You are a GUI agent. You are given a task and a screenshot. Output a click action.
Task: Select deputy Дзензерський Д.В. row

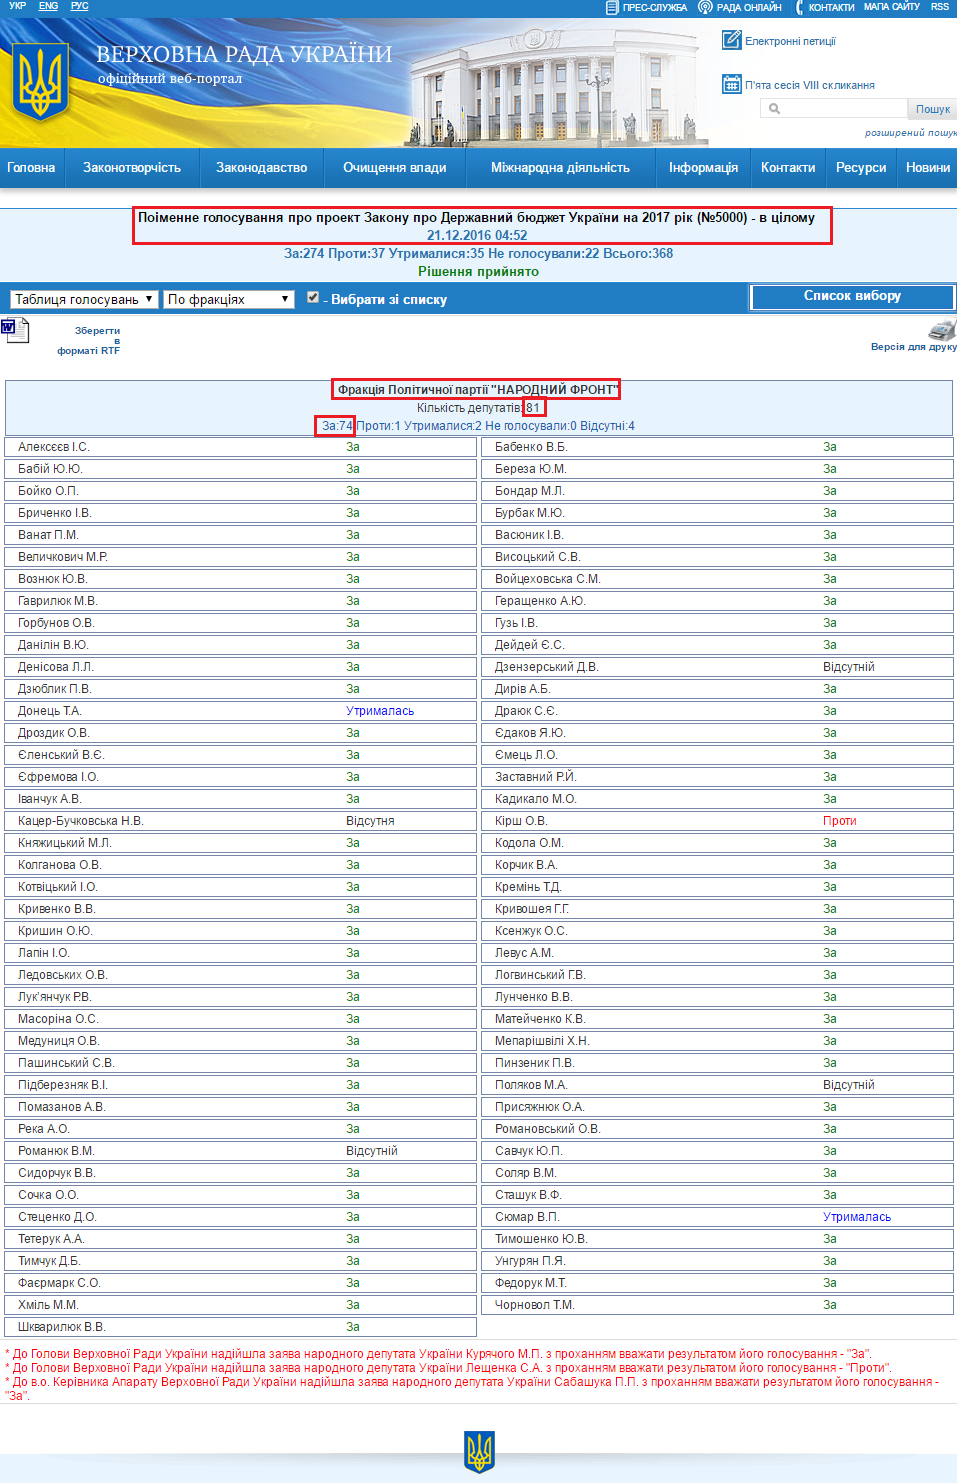click(717, 667)
